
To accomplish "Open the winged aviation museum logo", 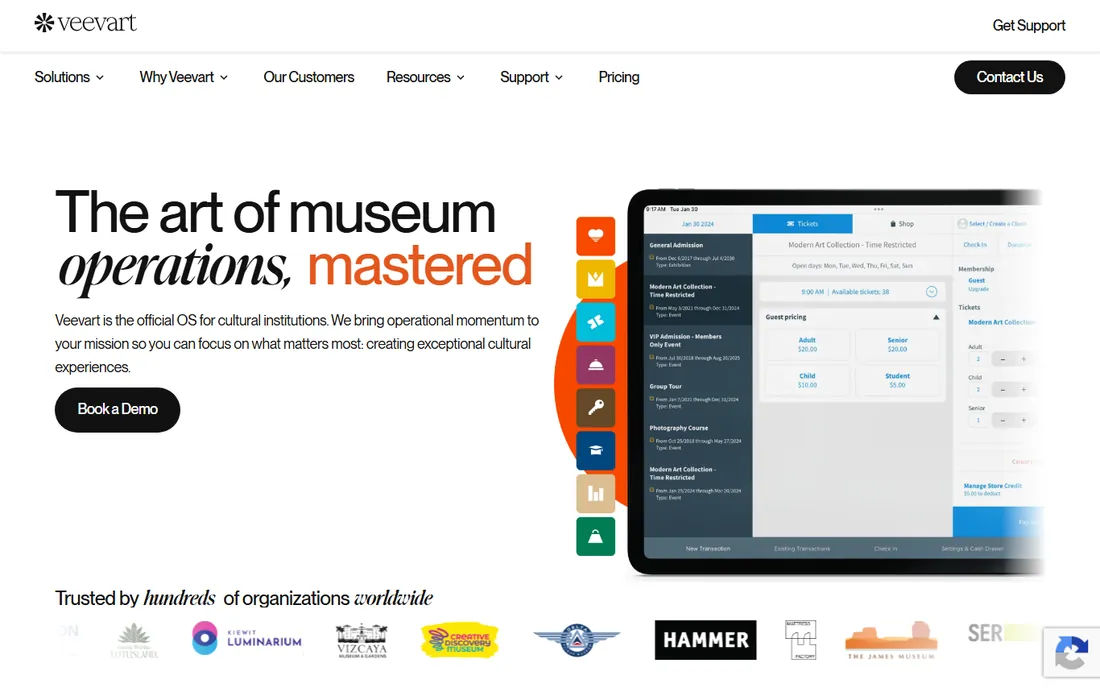I will (x=577, y=640).
